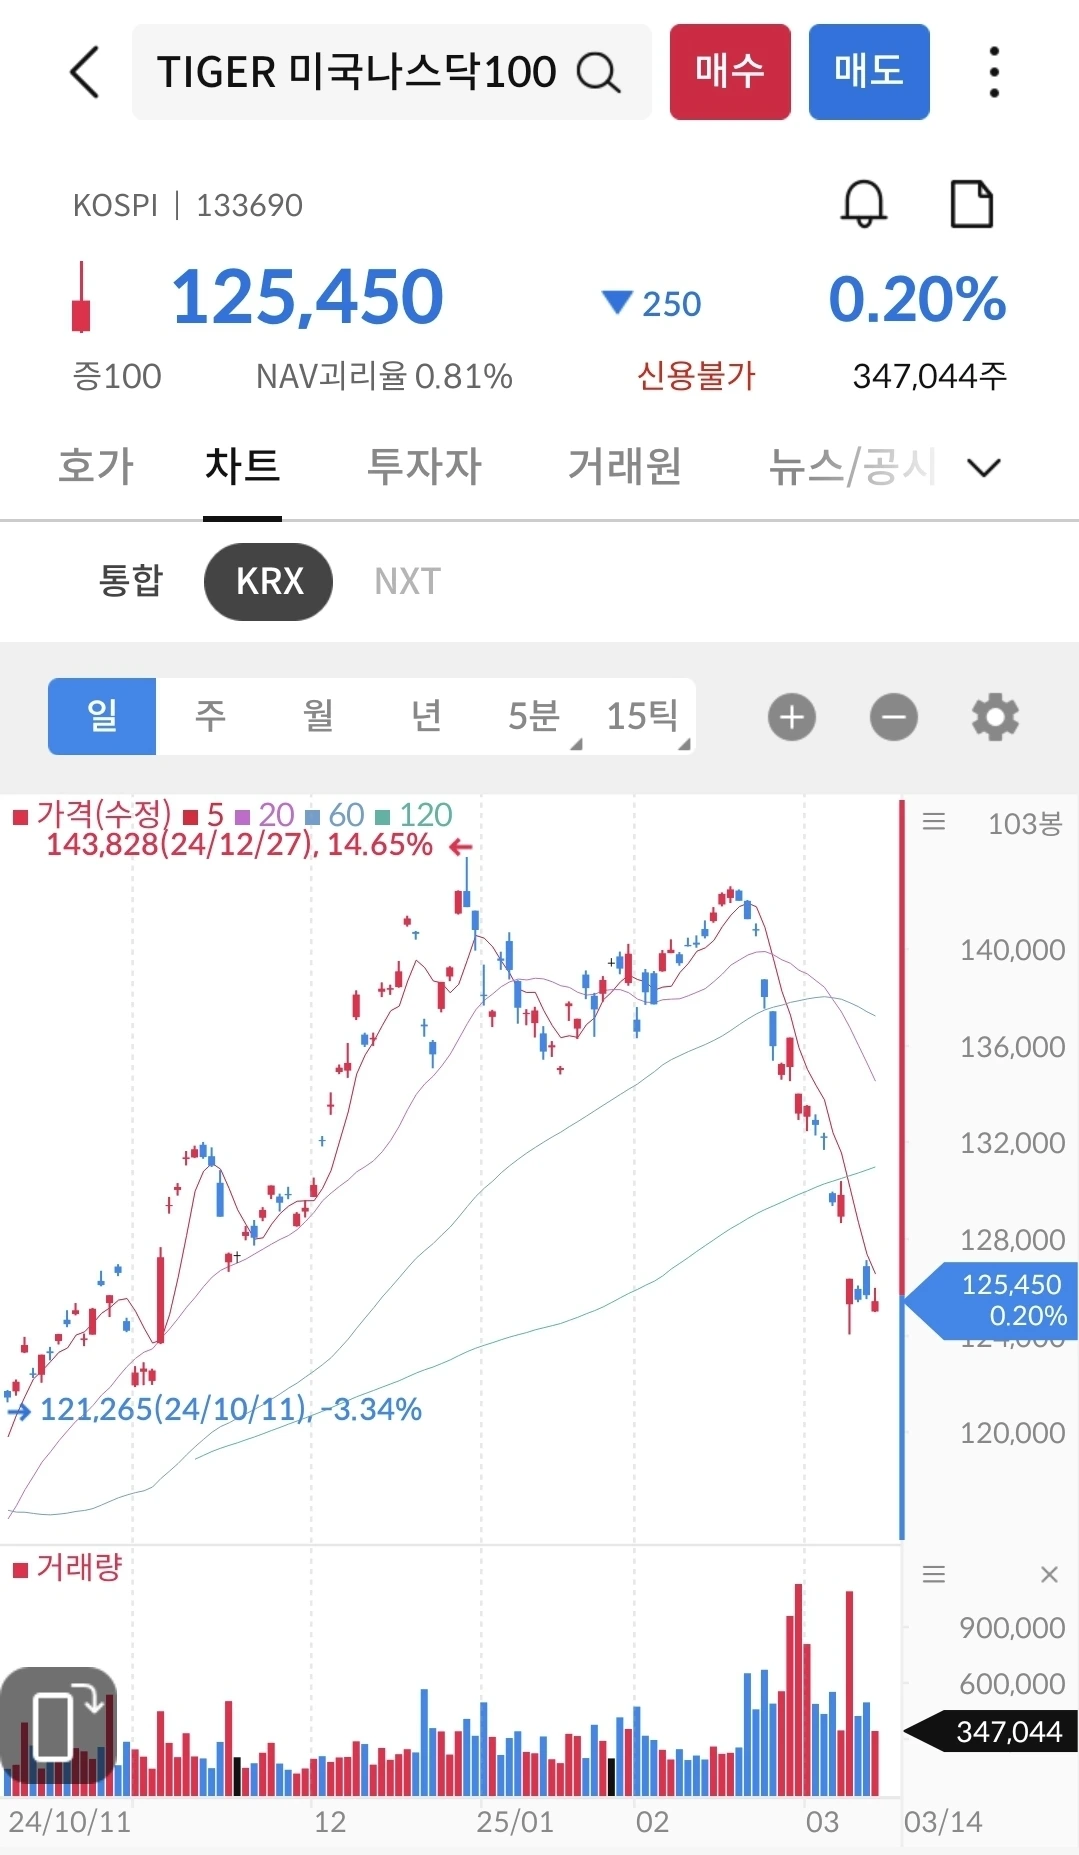Image resolution: width=1079 pixels, height=1855 pixels.
Task: Open the 5분 minute interval dropdown
Action: (x=536, y=717)
